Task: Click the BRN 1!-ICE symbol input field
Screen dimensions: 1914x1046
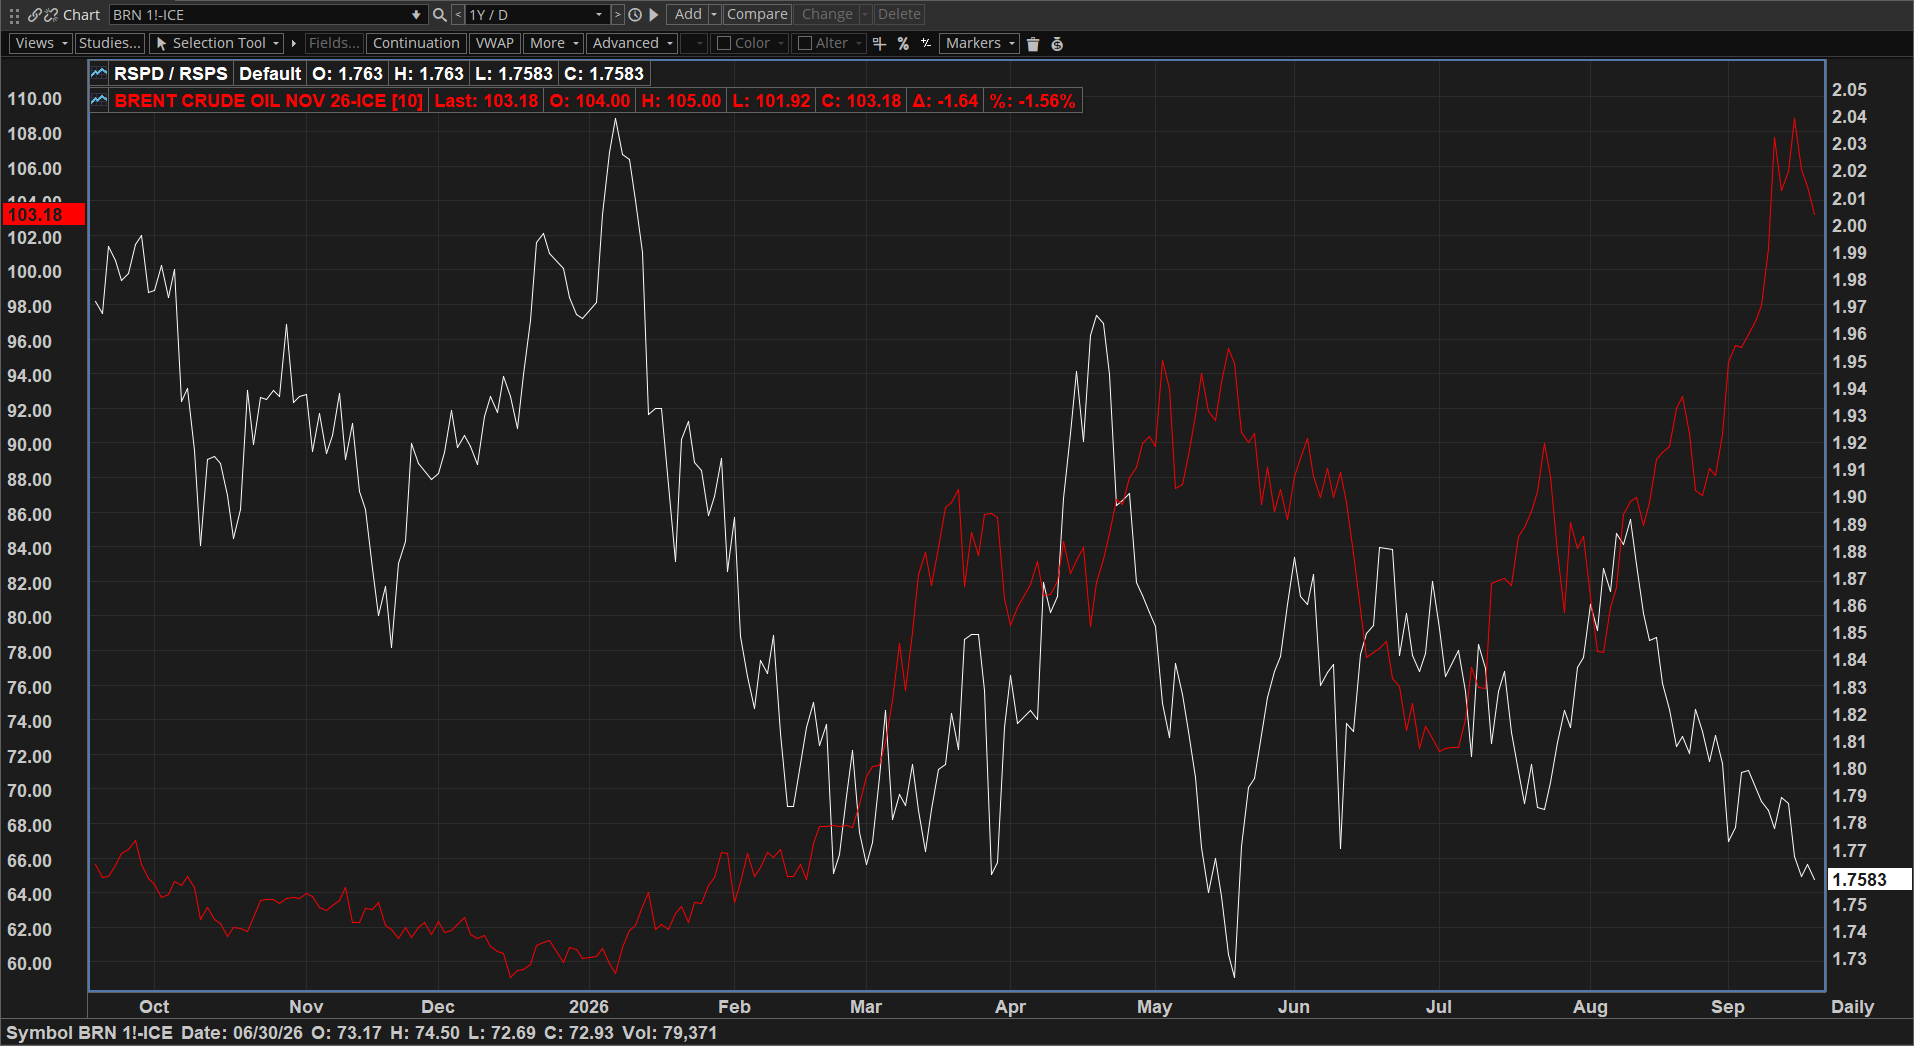Action: 267,15
